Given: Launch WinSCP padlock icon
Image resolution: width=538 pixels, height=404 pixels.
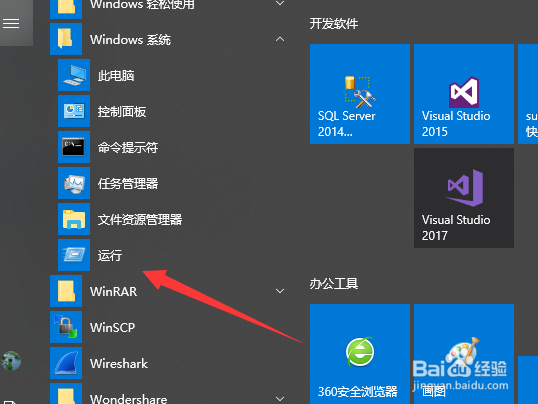Looking at the screenshot, I should [66, 327].
